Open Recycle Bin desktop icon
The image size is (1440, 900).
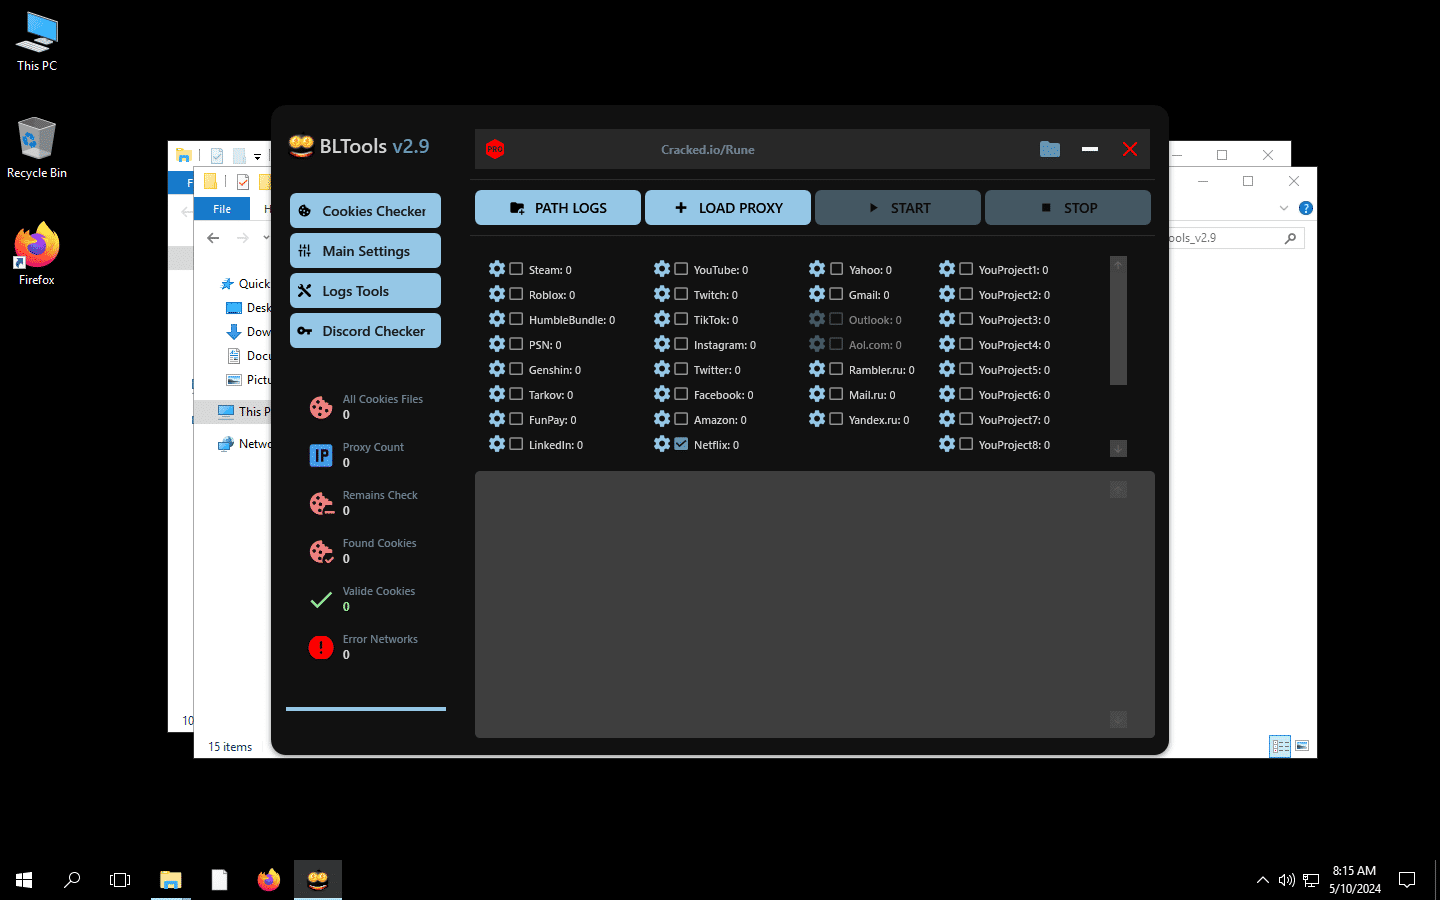(x=37, y=148)
